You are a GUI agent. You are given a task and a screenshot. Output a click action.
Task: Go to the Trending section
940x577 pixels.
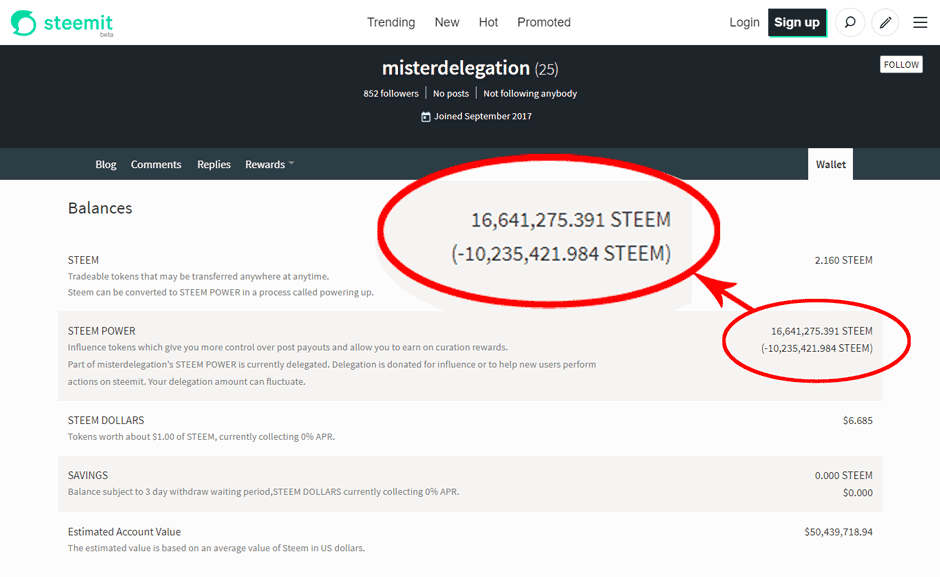(x=391, y=23)
